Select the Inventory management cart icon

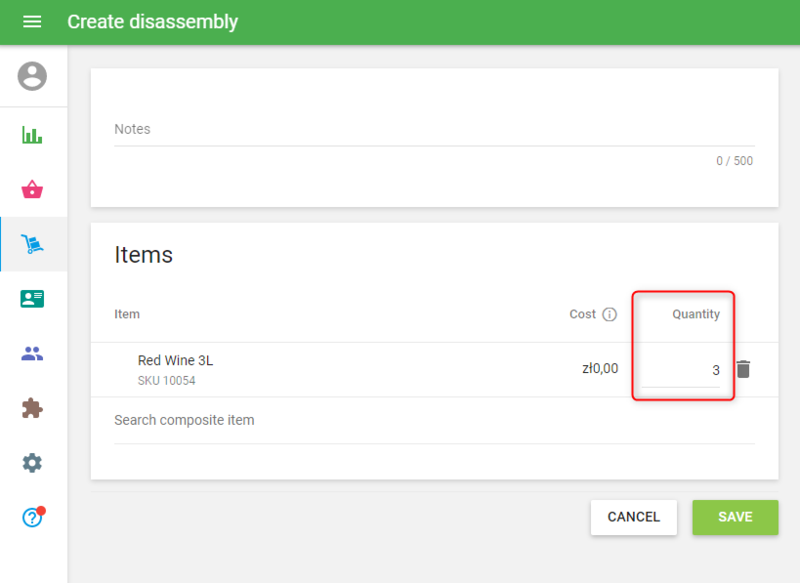point(32,244)
